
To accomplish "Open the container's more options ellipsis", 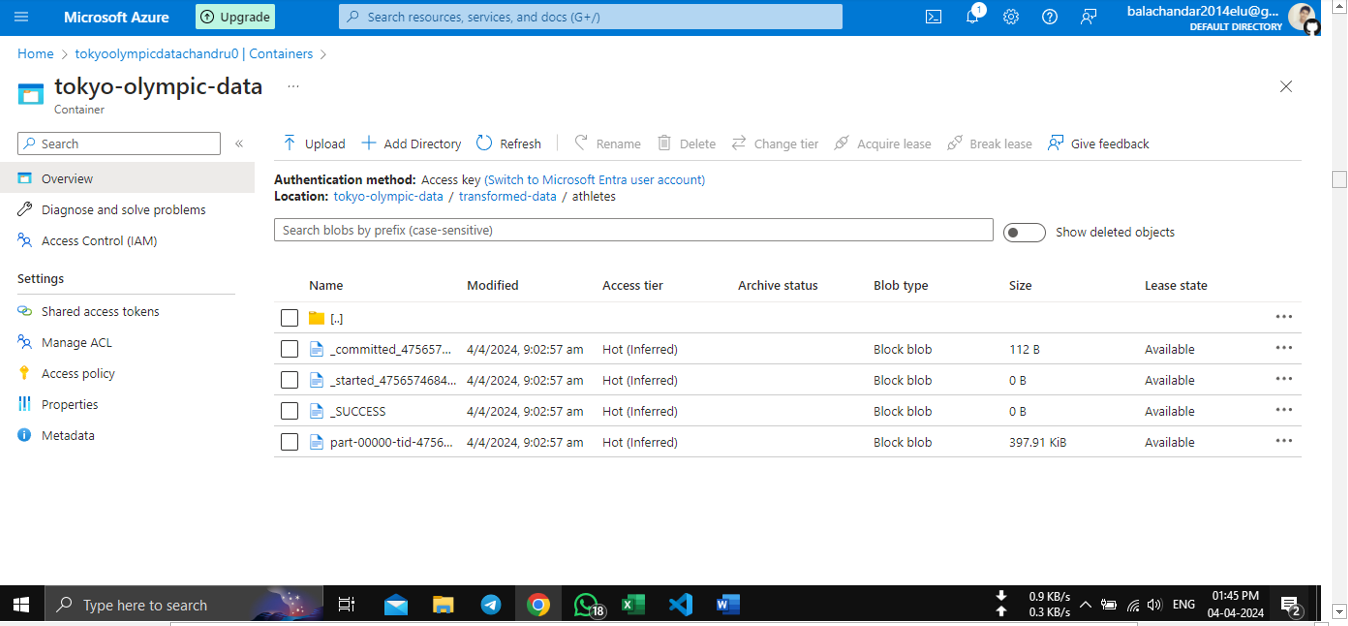I will 293,86.
